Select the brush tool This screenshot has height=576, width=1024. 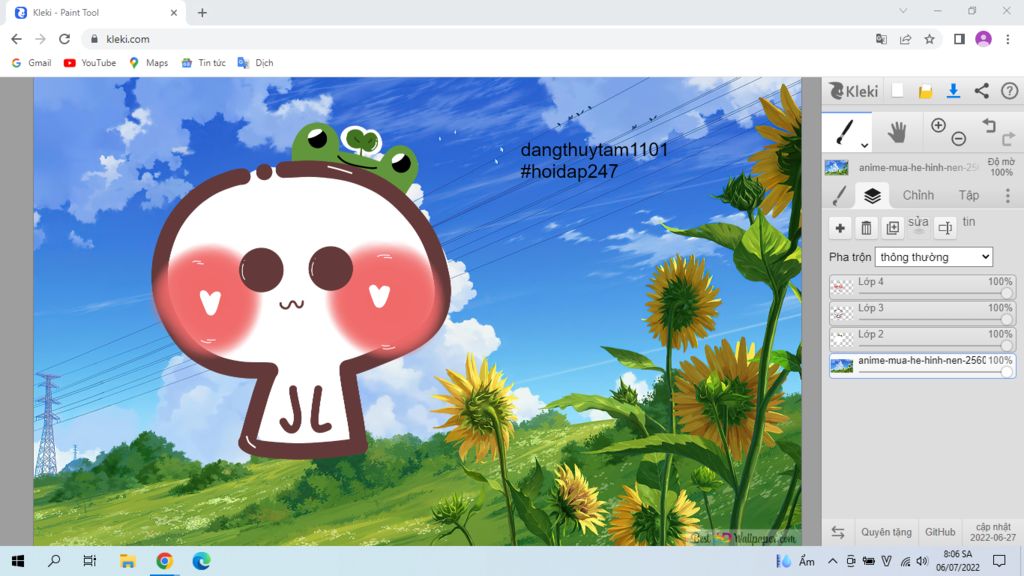(845, 132)
